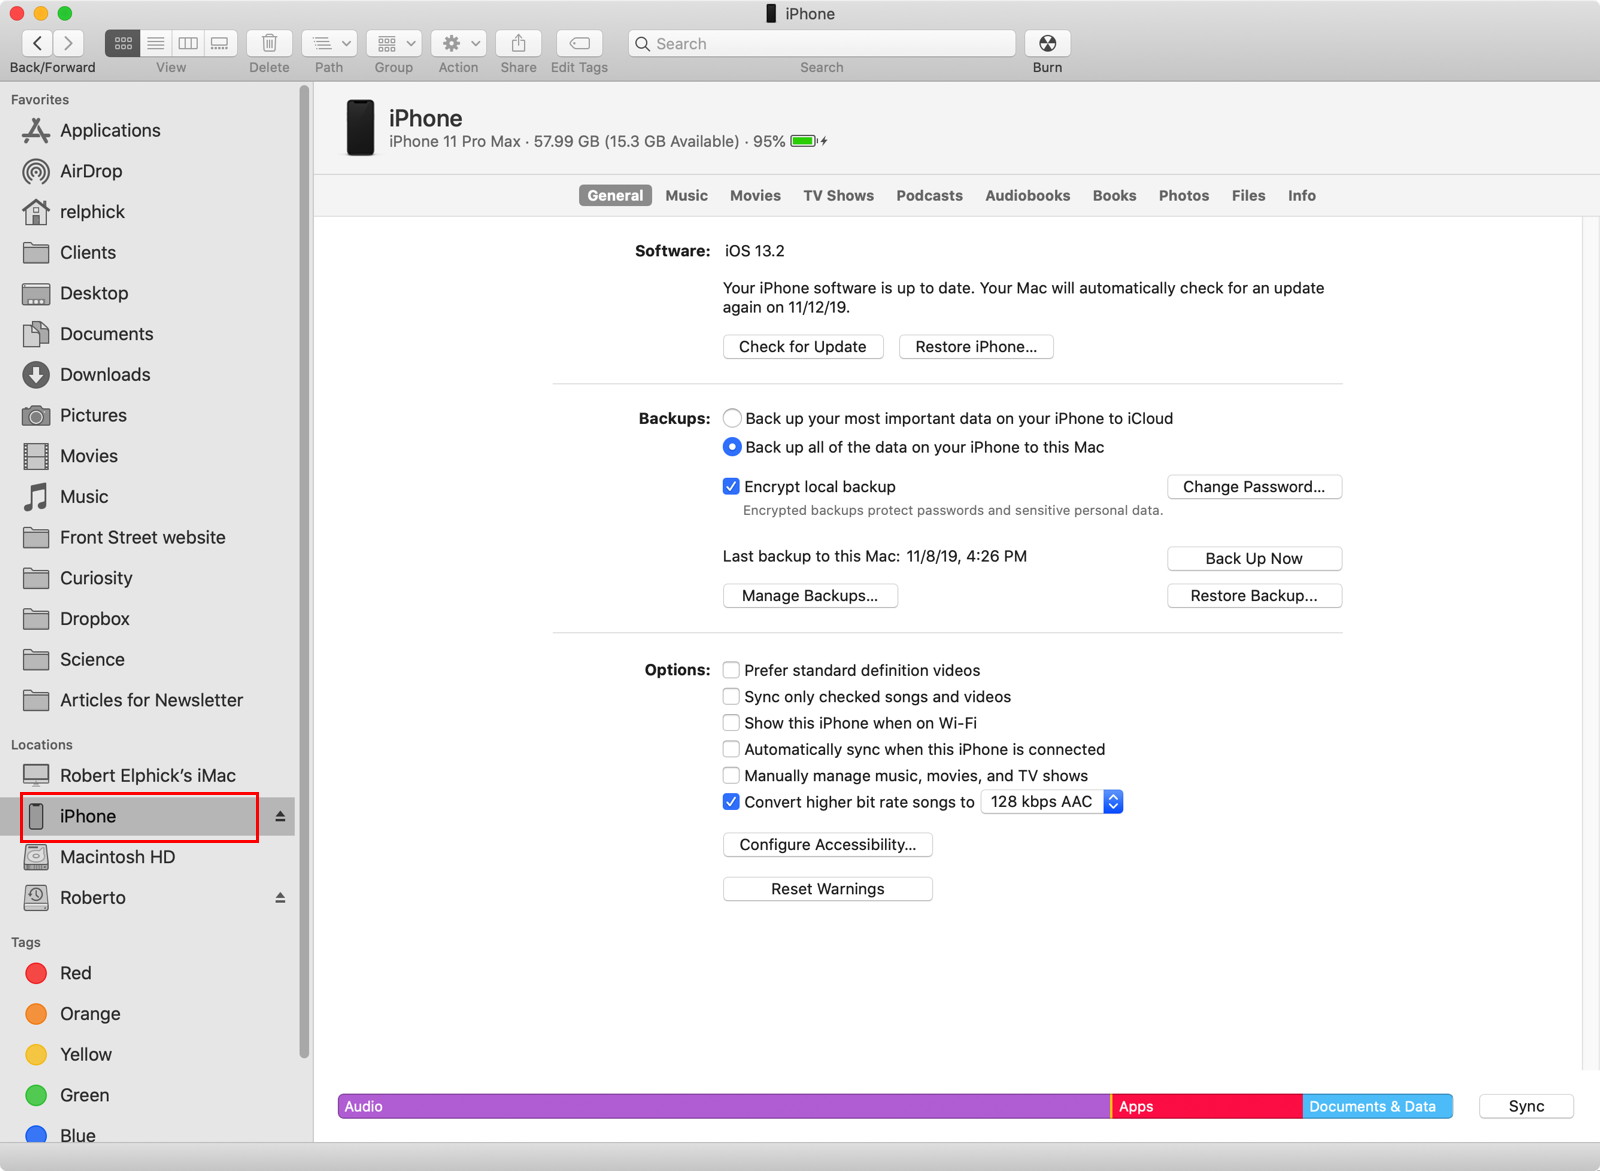1600x1171 pixels.
Task: Enable Show this iPhone when on Wi-Fi
Action: [731, 723]
